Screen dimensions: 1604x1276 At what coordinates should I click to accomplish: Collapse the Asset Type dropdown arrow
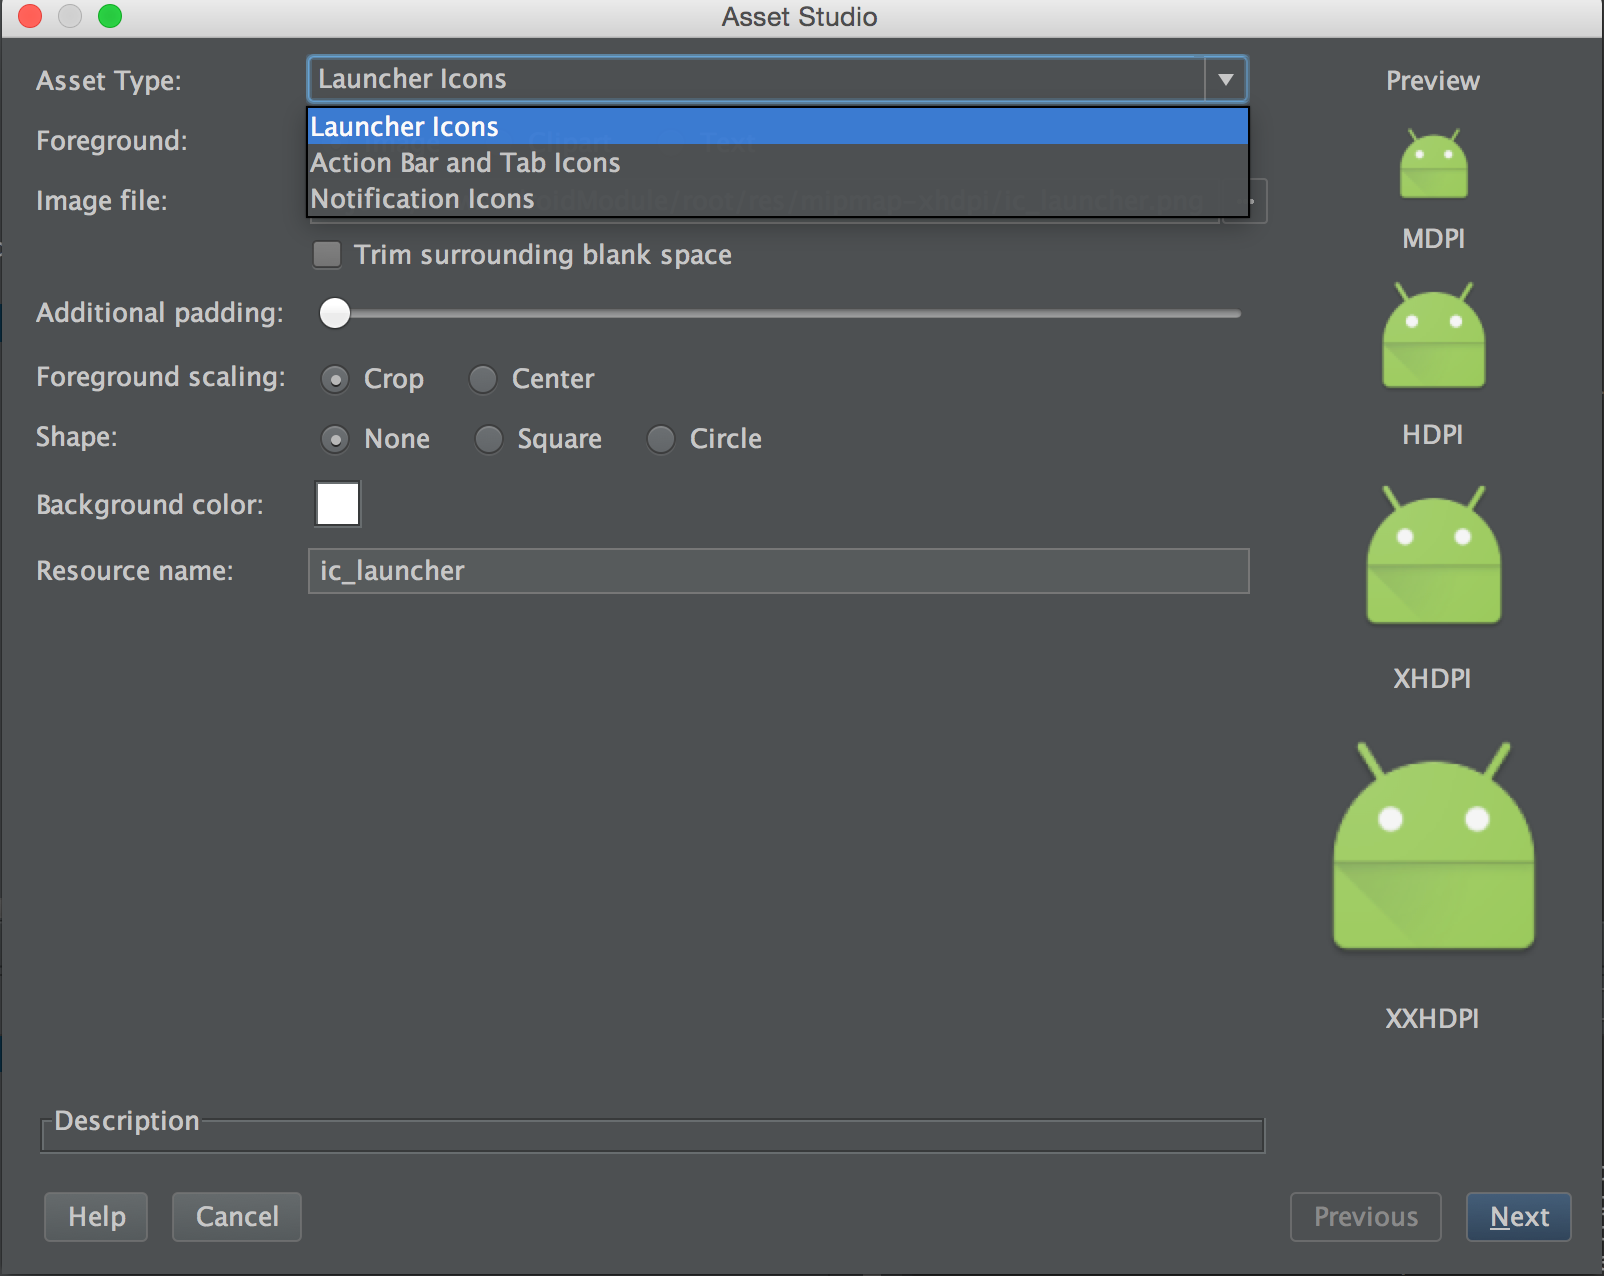(1225, 79)
